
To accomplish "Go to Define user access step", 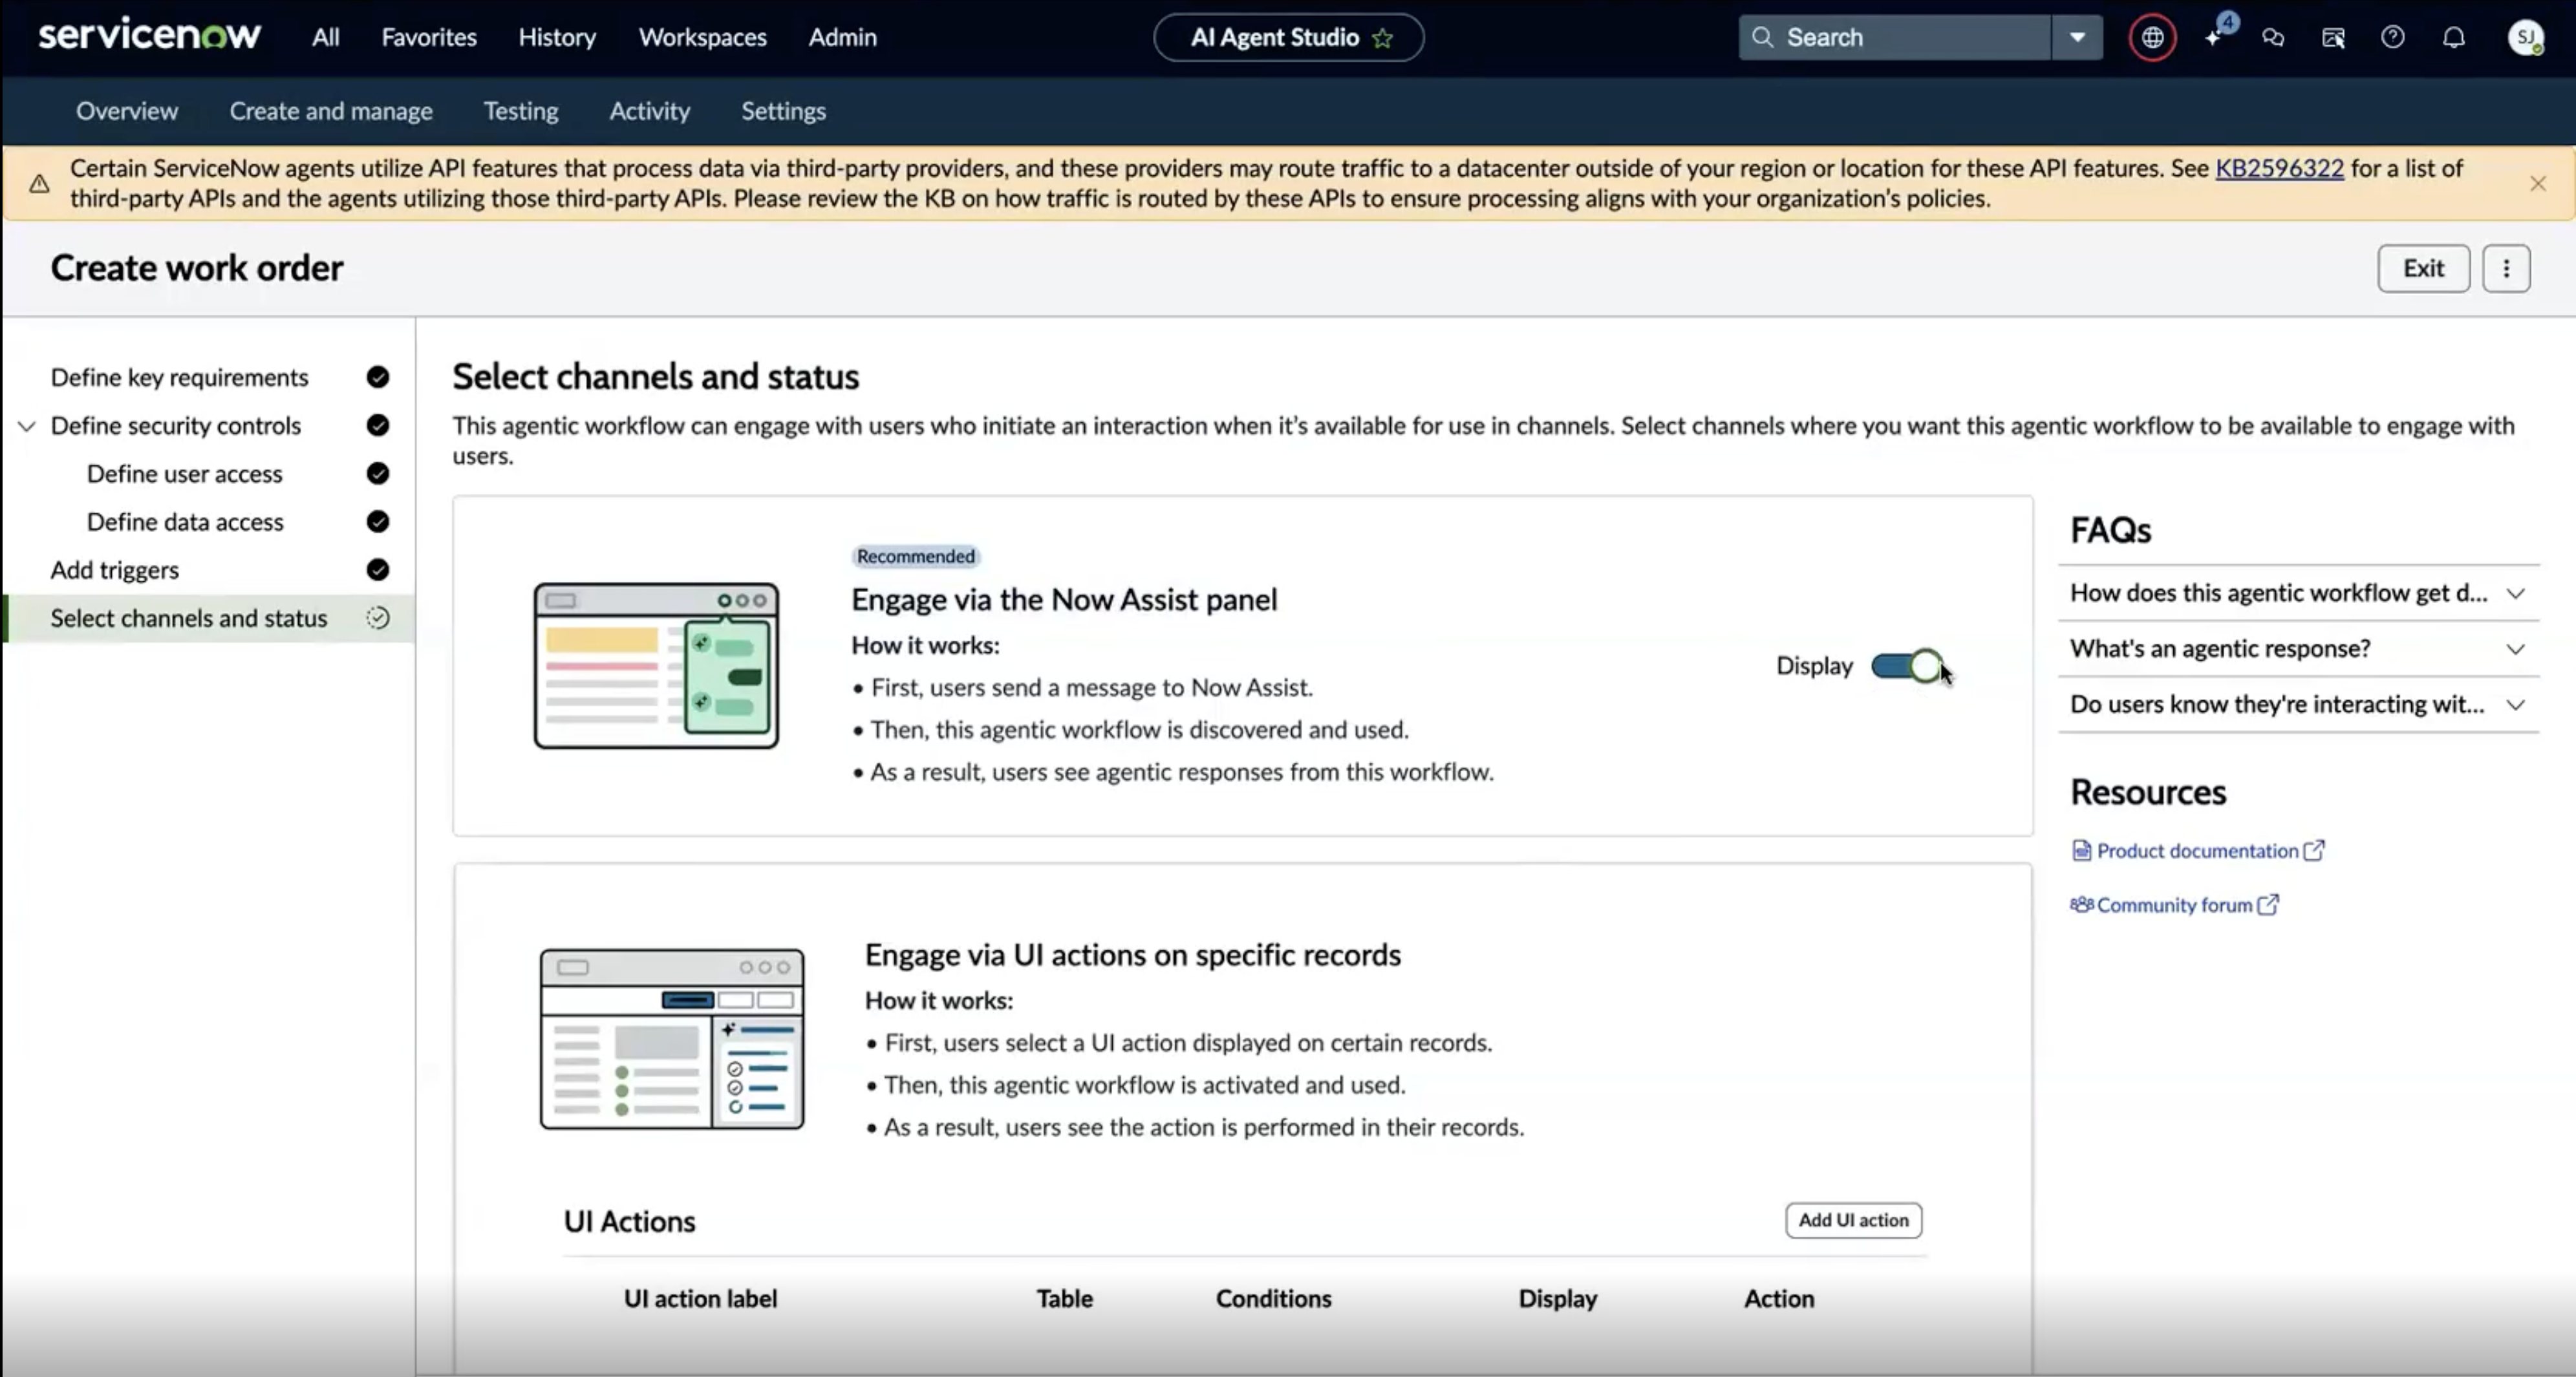I will pos(185,473).
